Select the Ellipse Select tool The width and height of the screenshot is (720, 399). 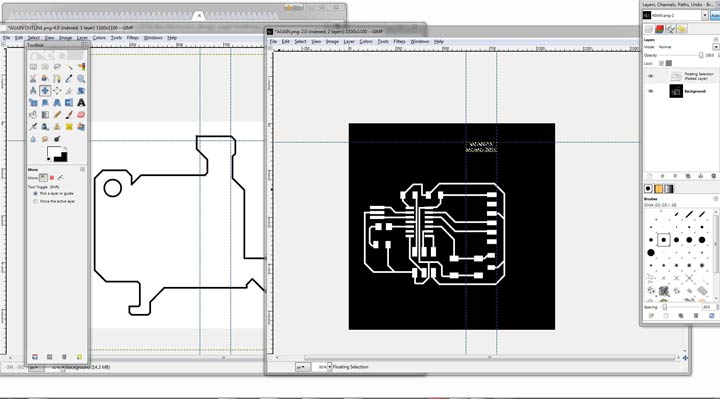click(x=45, y=67)
